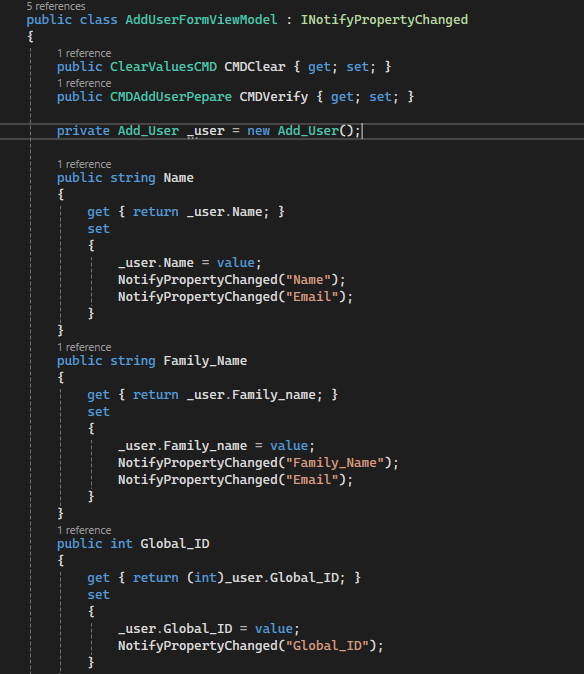Open '1 reference' link above Name property

pyautogui.click(x=84, y=164)
